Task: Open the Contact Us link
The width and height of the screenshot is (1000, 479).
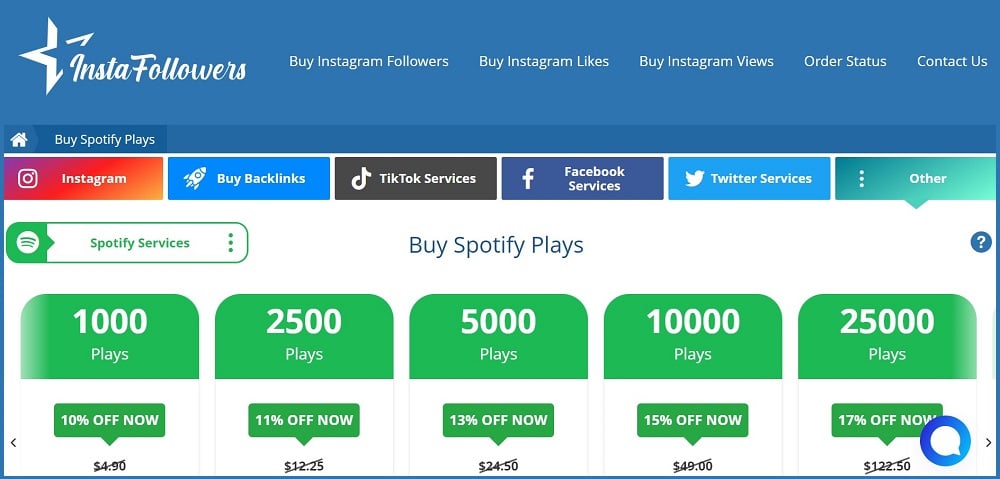Action: [x=952, y=61]
